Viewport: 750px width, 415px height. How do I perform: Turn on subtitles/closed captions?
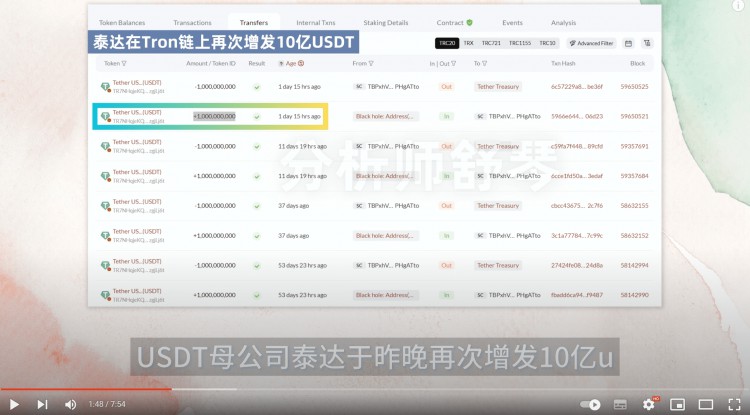coord(620,404)
